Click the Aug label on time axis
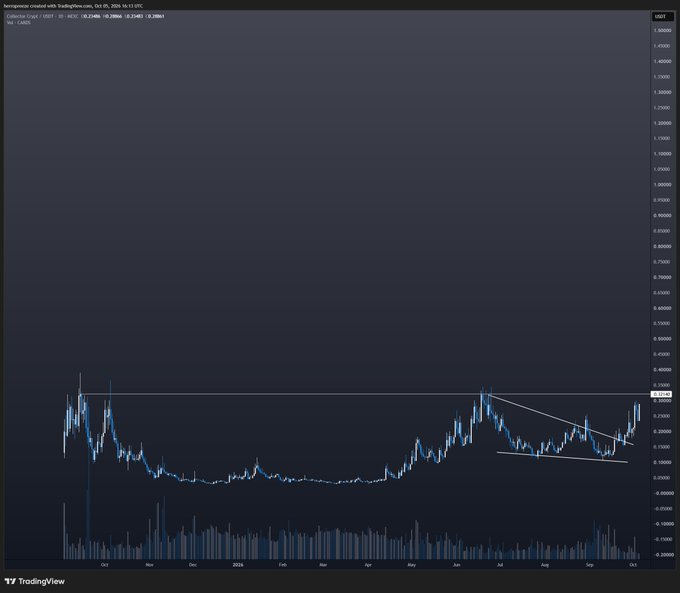The height and width of the screenshot is (593, 680). click(545, 565)
